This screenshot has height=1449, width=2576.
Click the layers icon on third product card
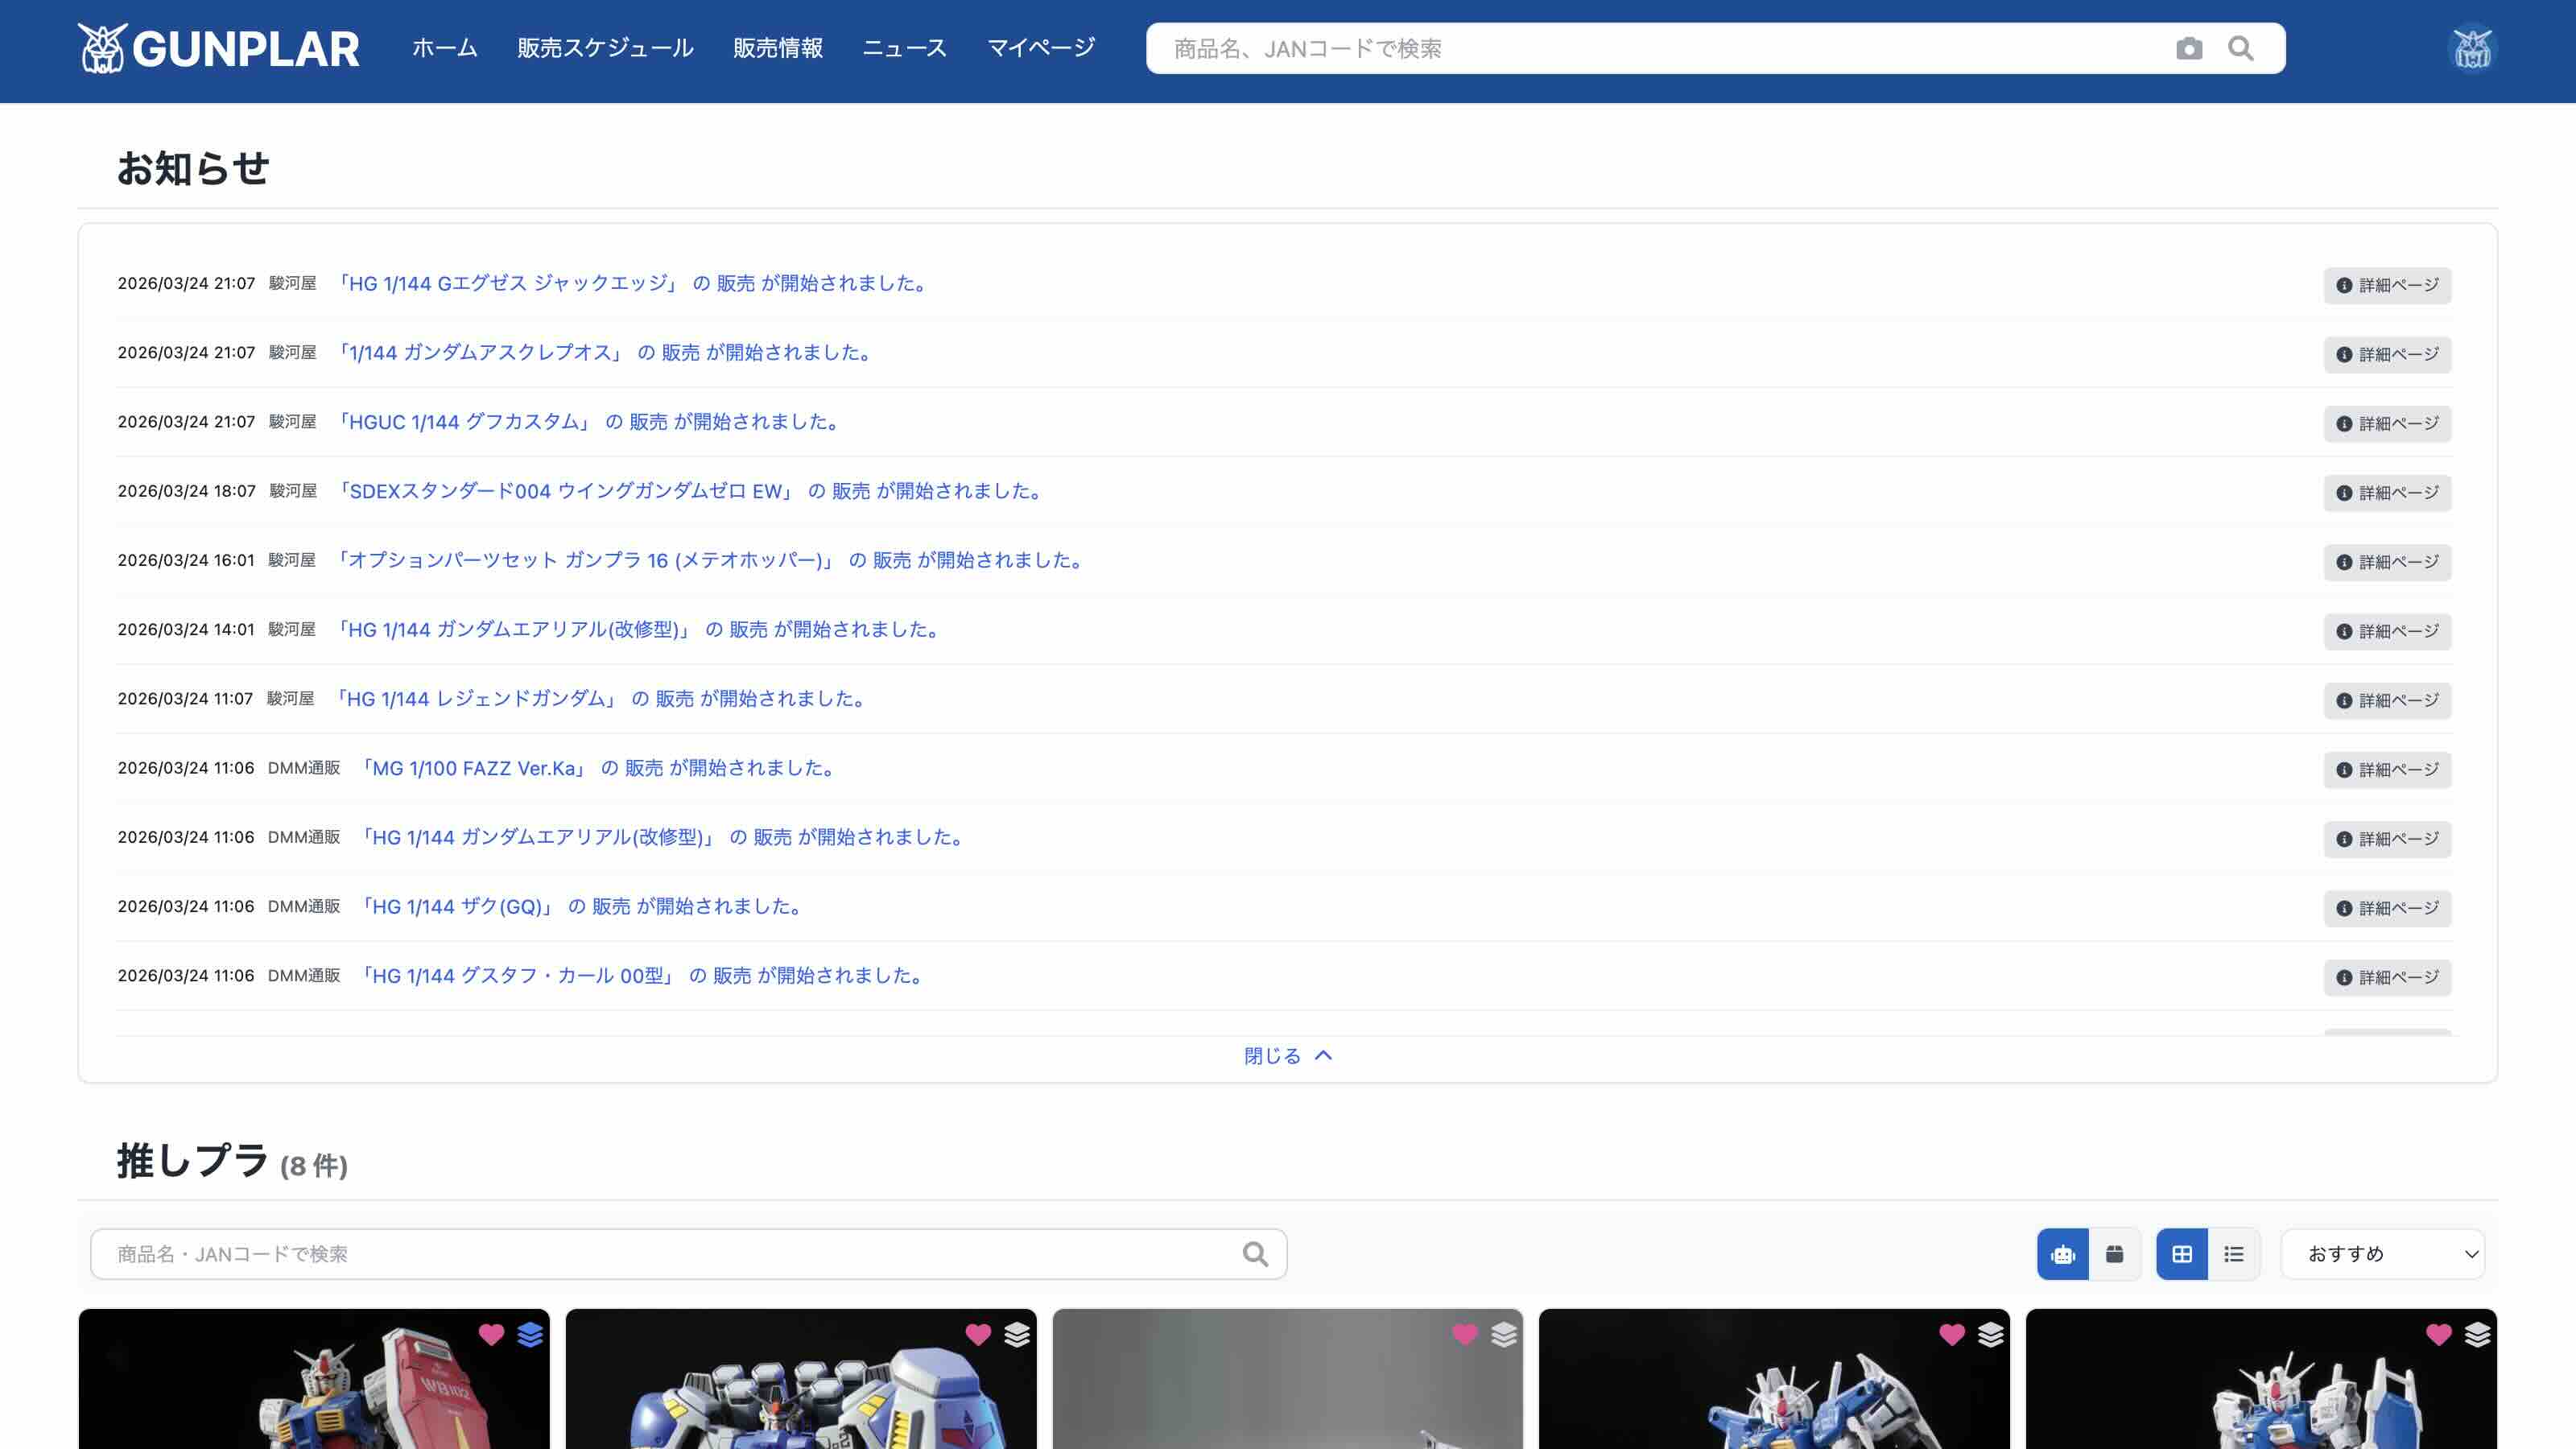tap(1504, 1334)
